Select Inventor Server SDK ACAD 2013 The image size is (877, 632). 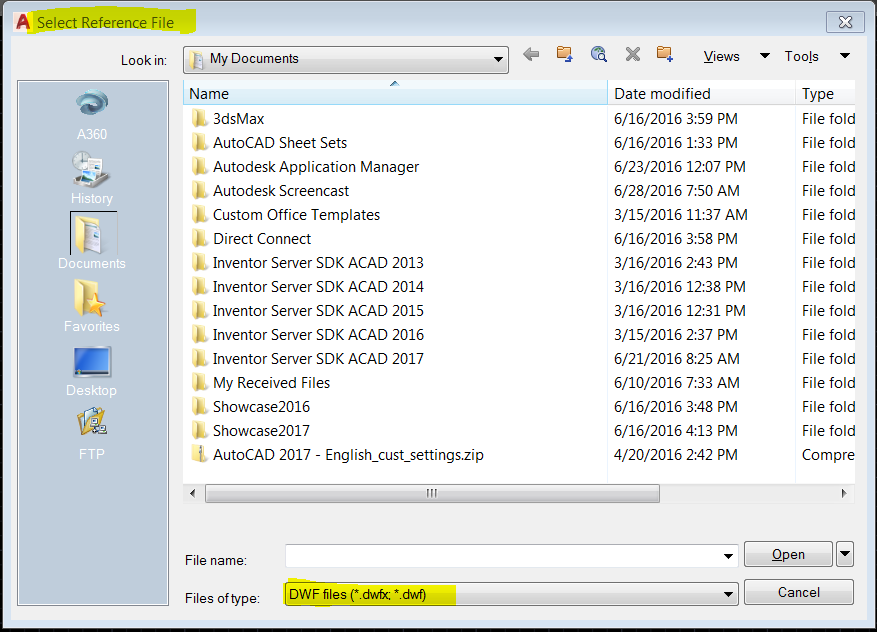pos(308,263)
